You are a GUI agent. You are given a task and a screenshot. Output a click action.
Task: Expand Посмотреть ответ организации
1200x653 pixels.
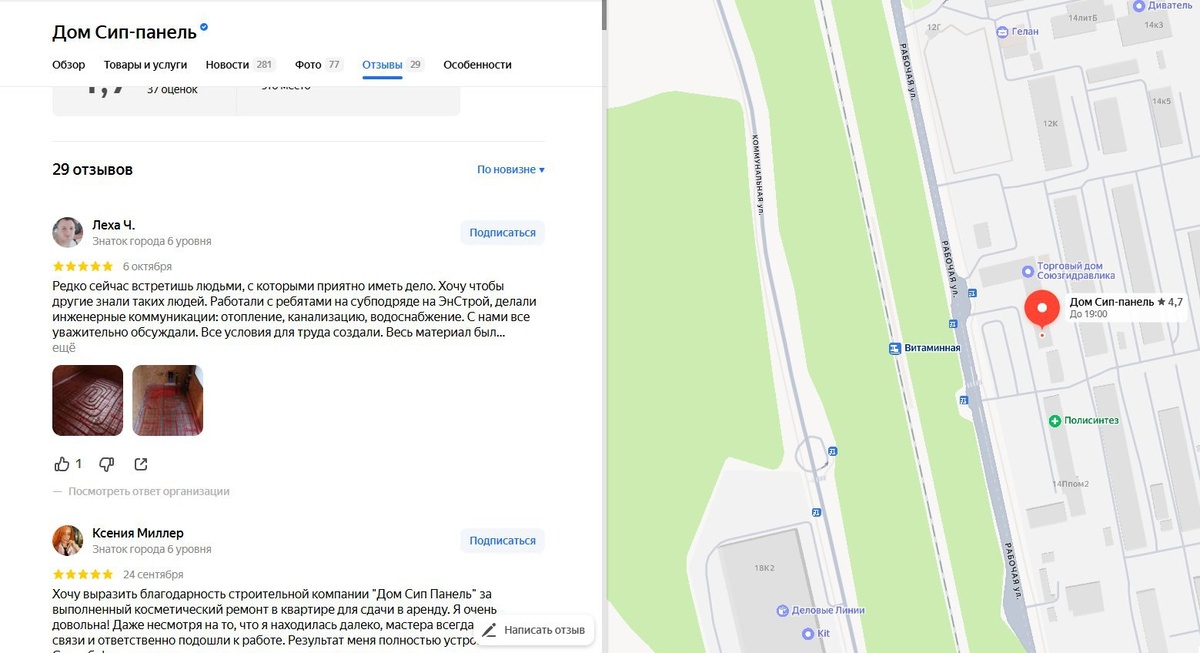[149, 492]
